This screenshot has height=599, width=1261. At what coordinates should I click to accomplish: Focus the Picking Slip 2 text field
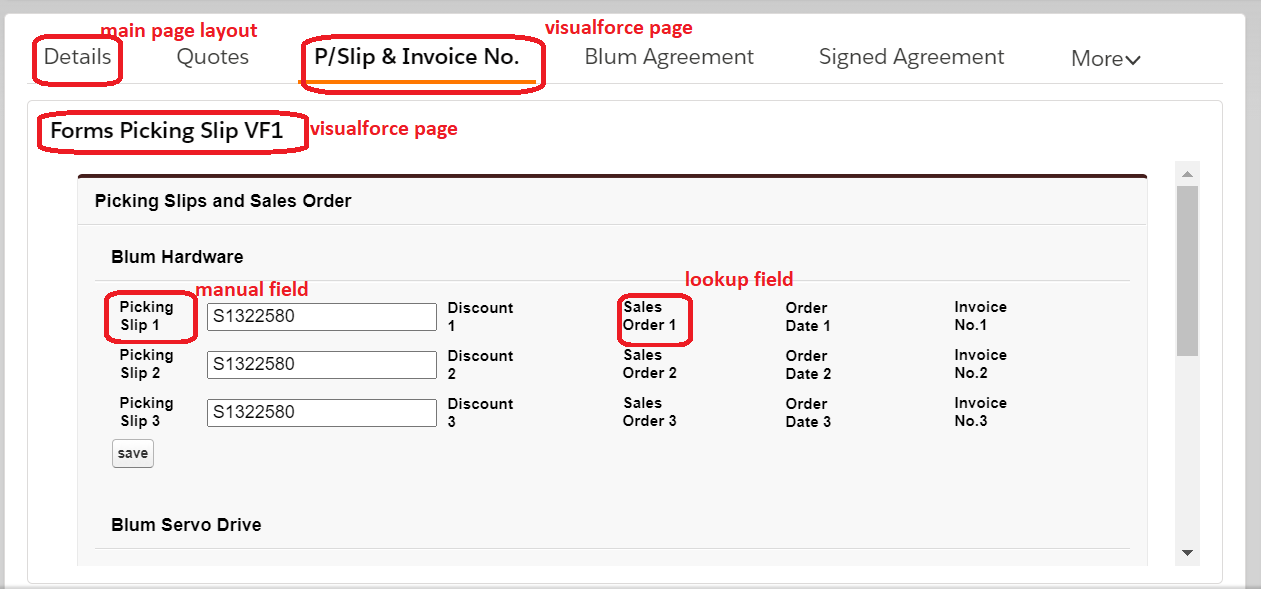point(322,365)
